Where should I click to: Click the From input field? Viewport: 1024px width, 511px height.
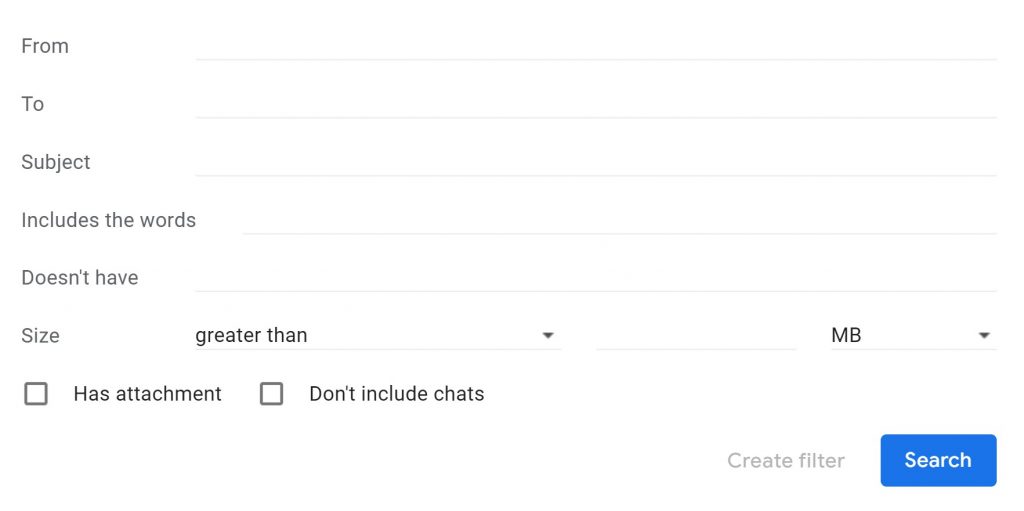(x=596, y=46)
